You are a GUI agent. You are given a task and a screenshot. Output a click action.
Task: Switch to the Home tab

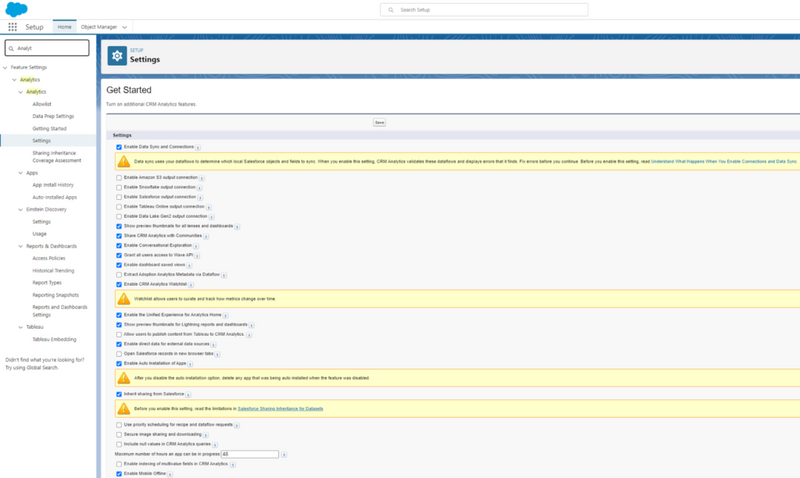(64, 27)
